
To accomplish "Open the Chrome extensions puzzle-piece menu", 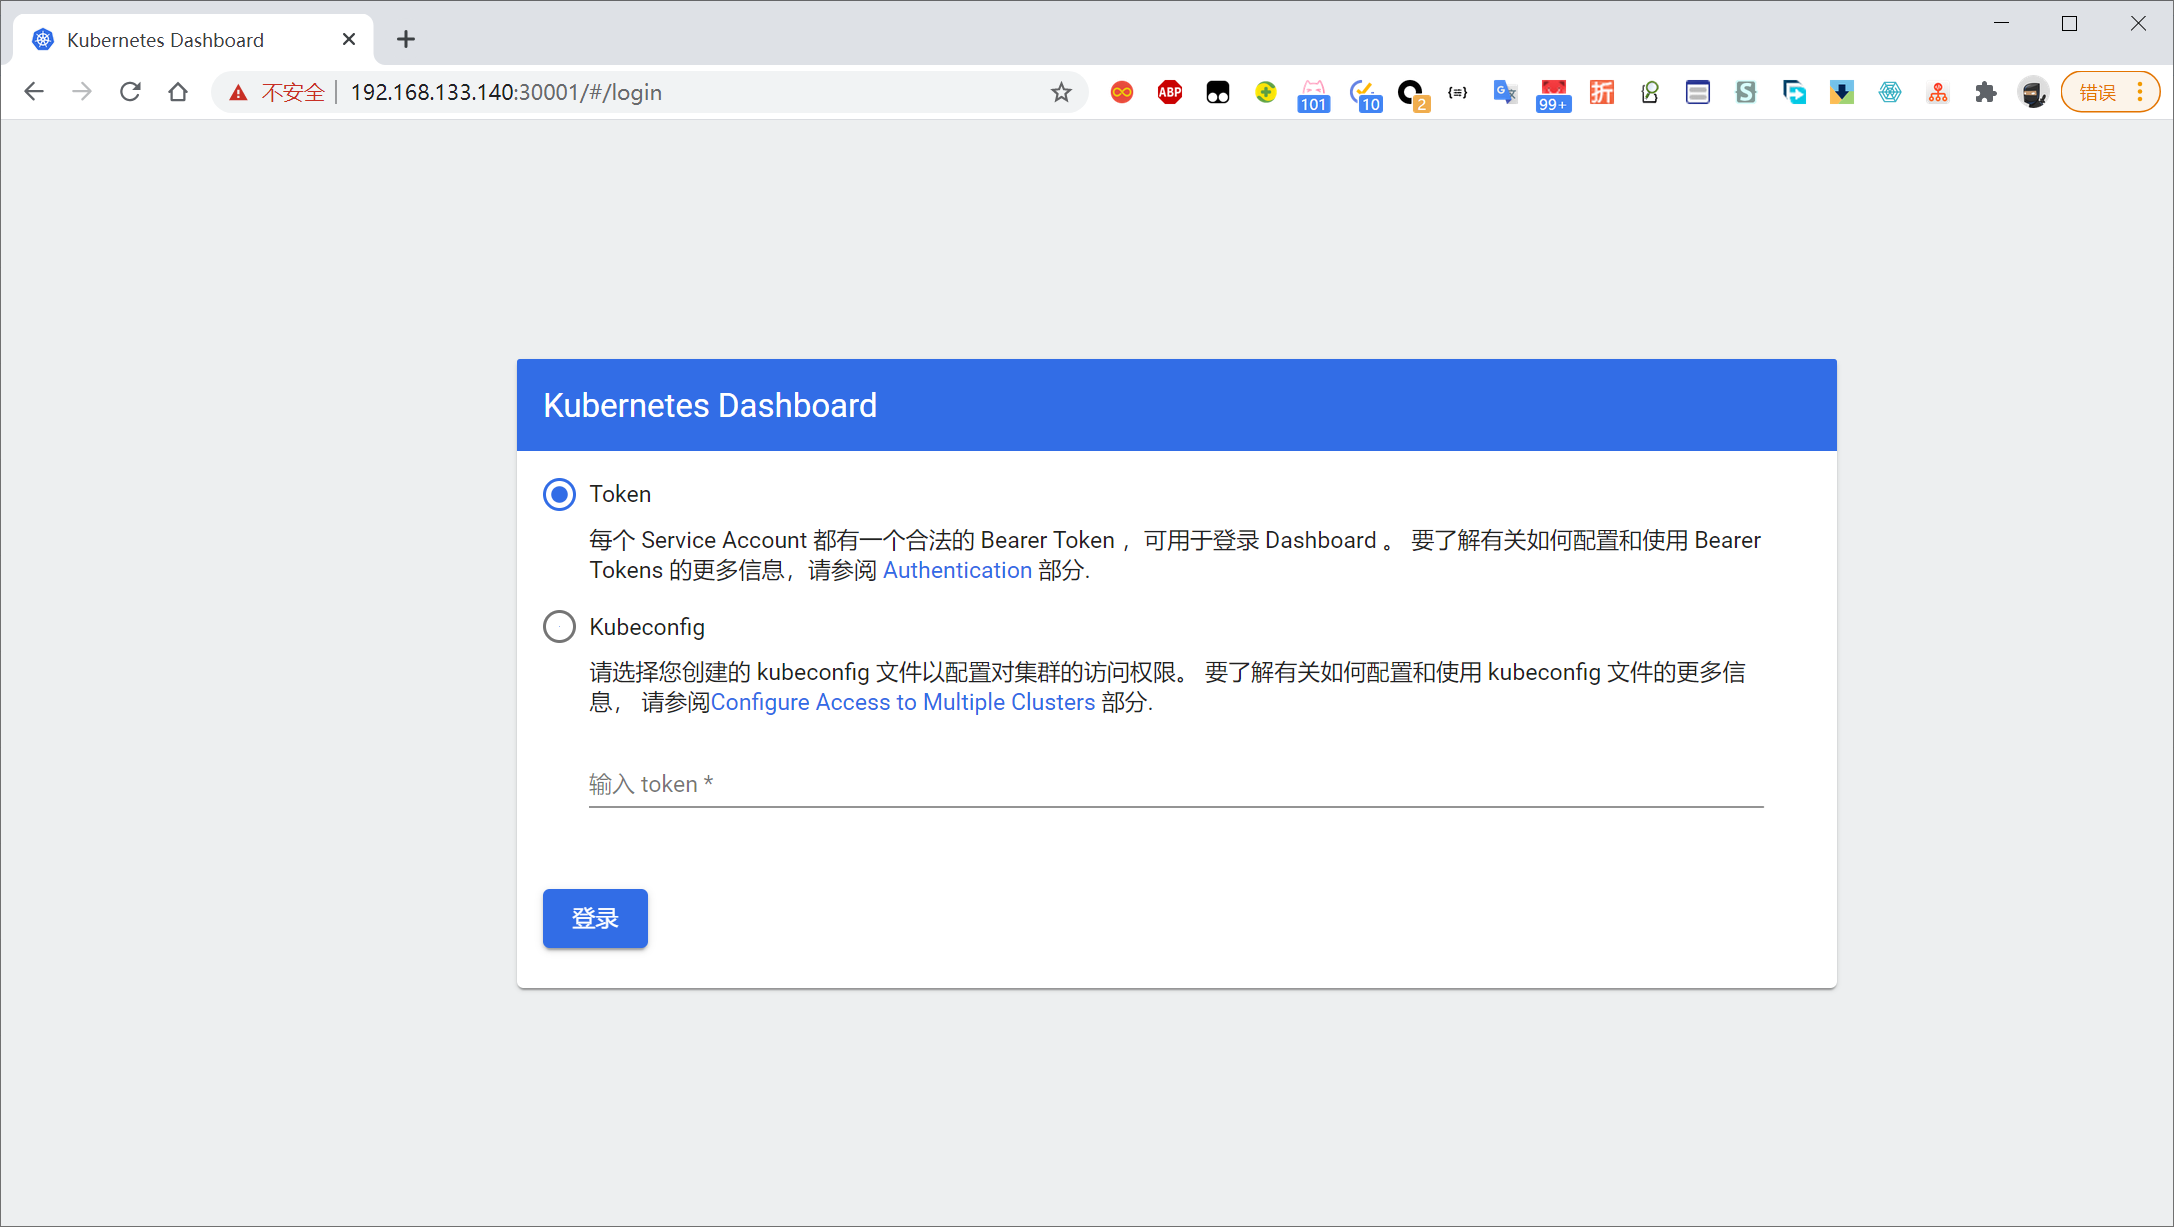I will tap(1985, 93).
